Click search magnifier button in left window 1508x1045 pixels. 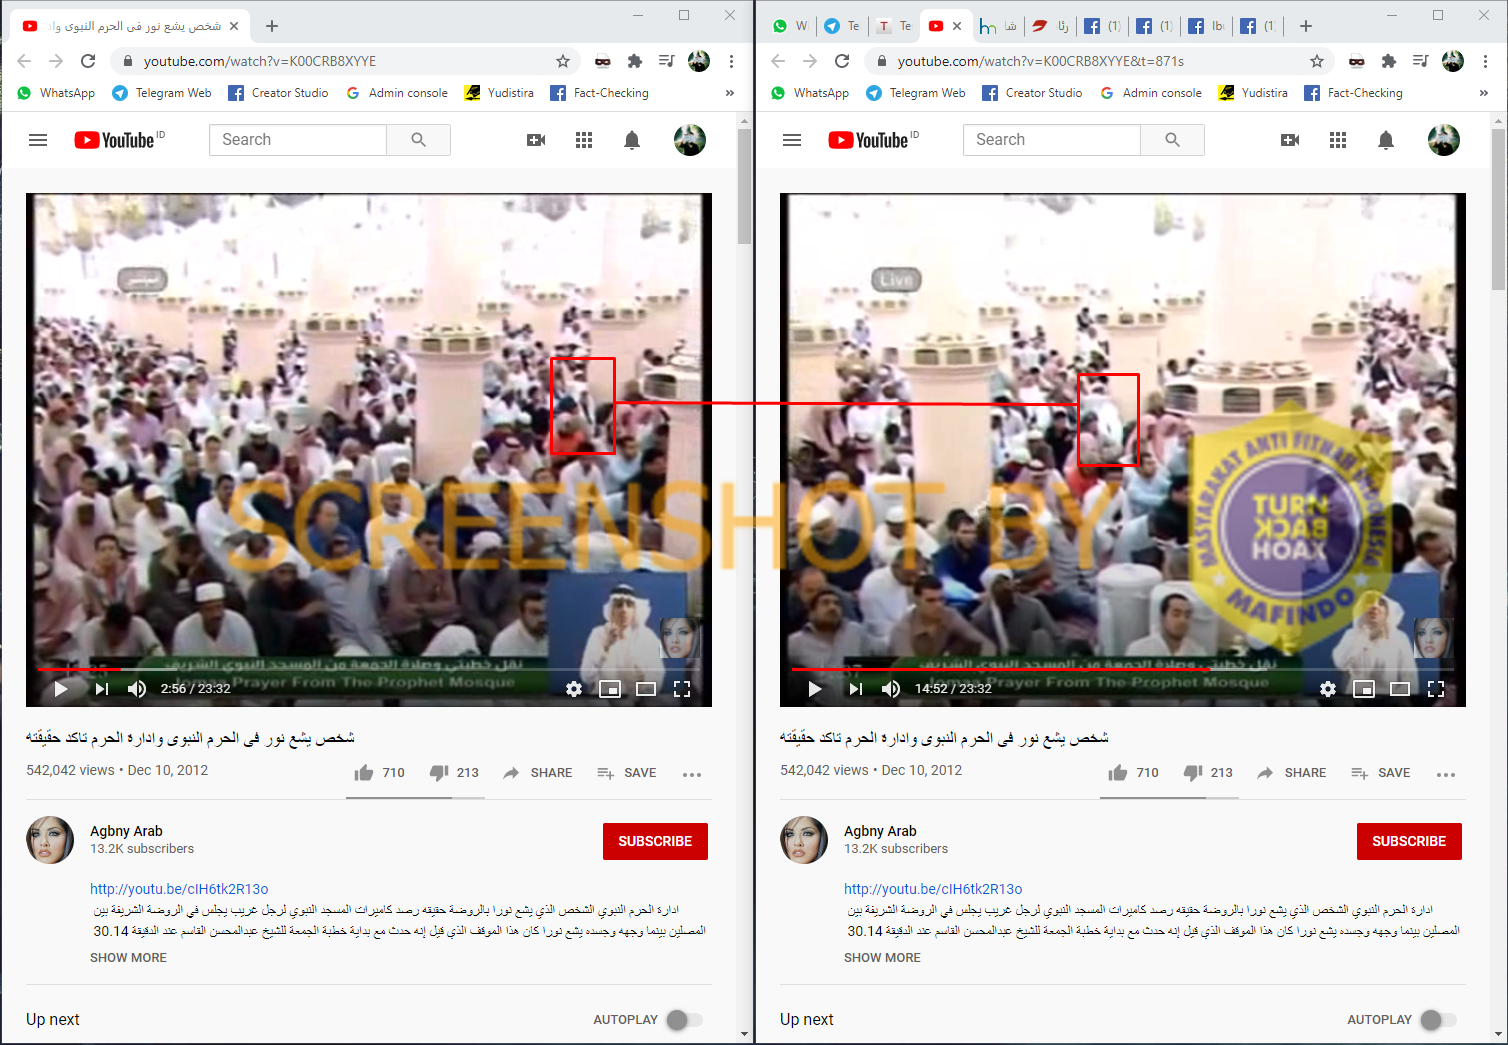(x=419, y=140)
